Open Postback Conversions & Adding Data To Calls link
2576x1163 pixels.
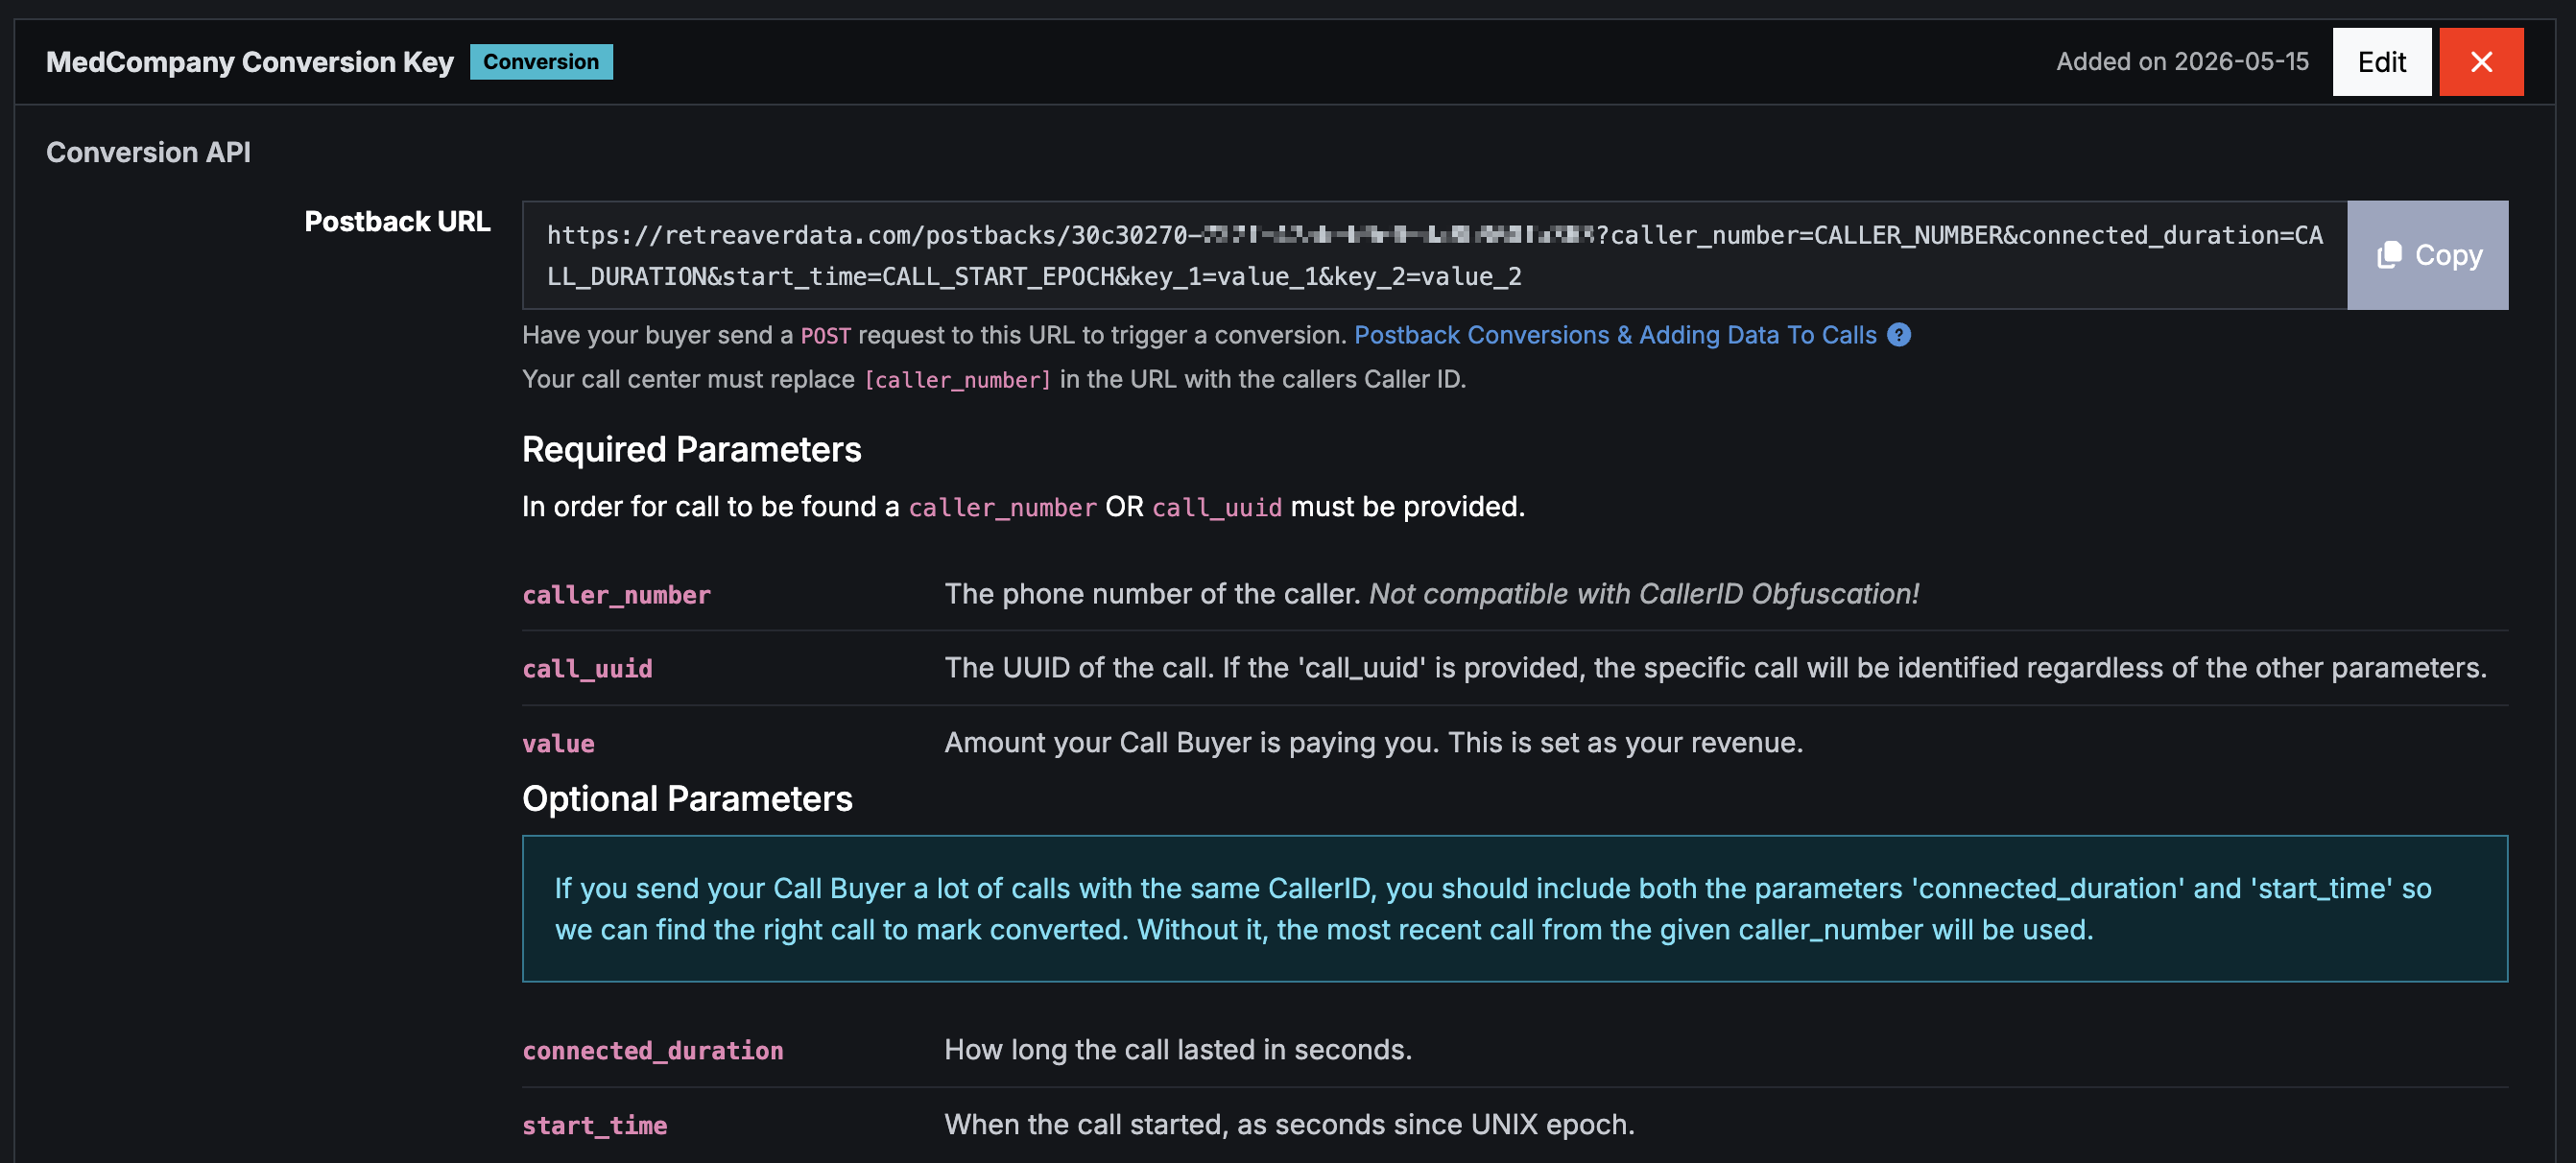click(x=1615, y=335)
